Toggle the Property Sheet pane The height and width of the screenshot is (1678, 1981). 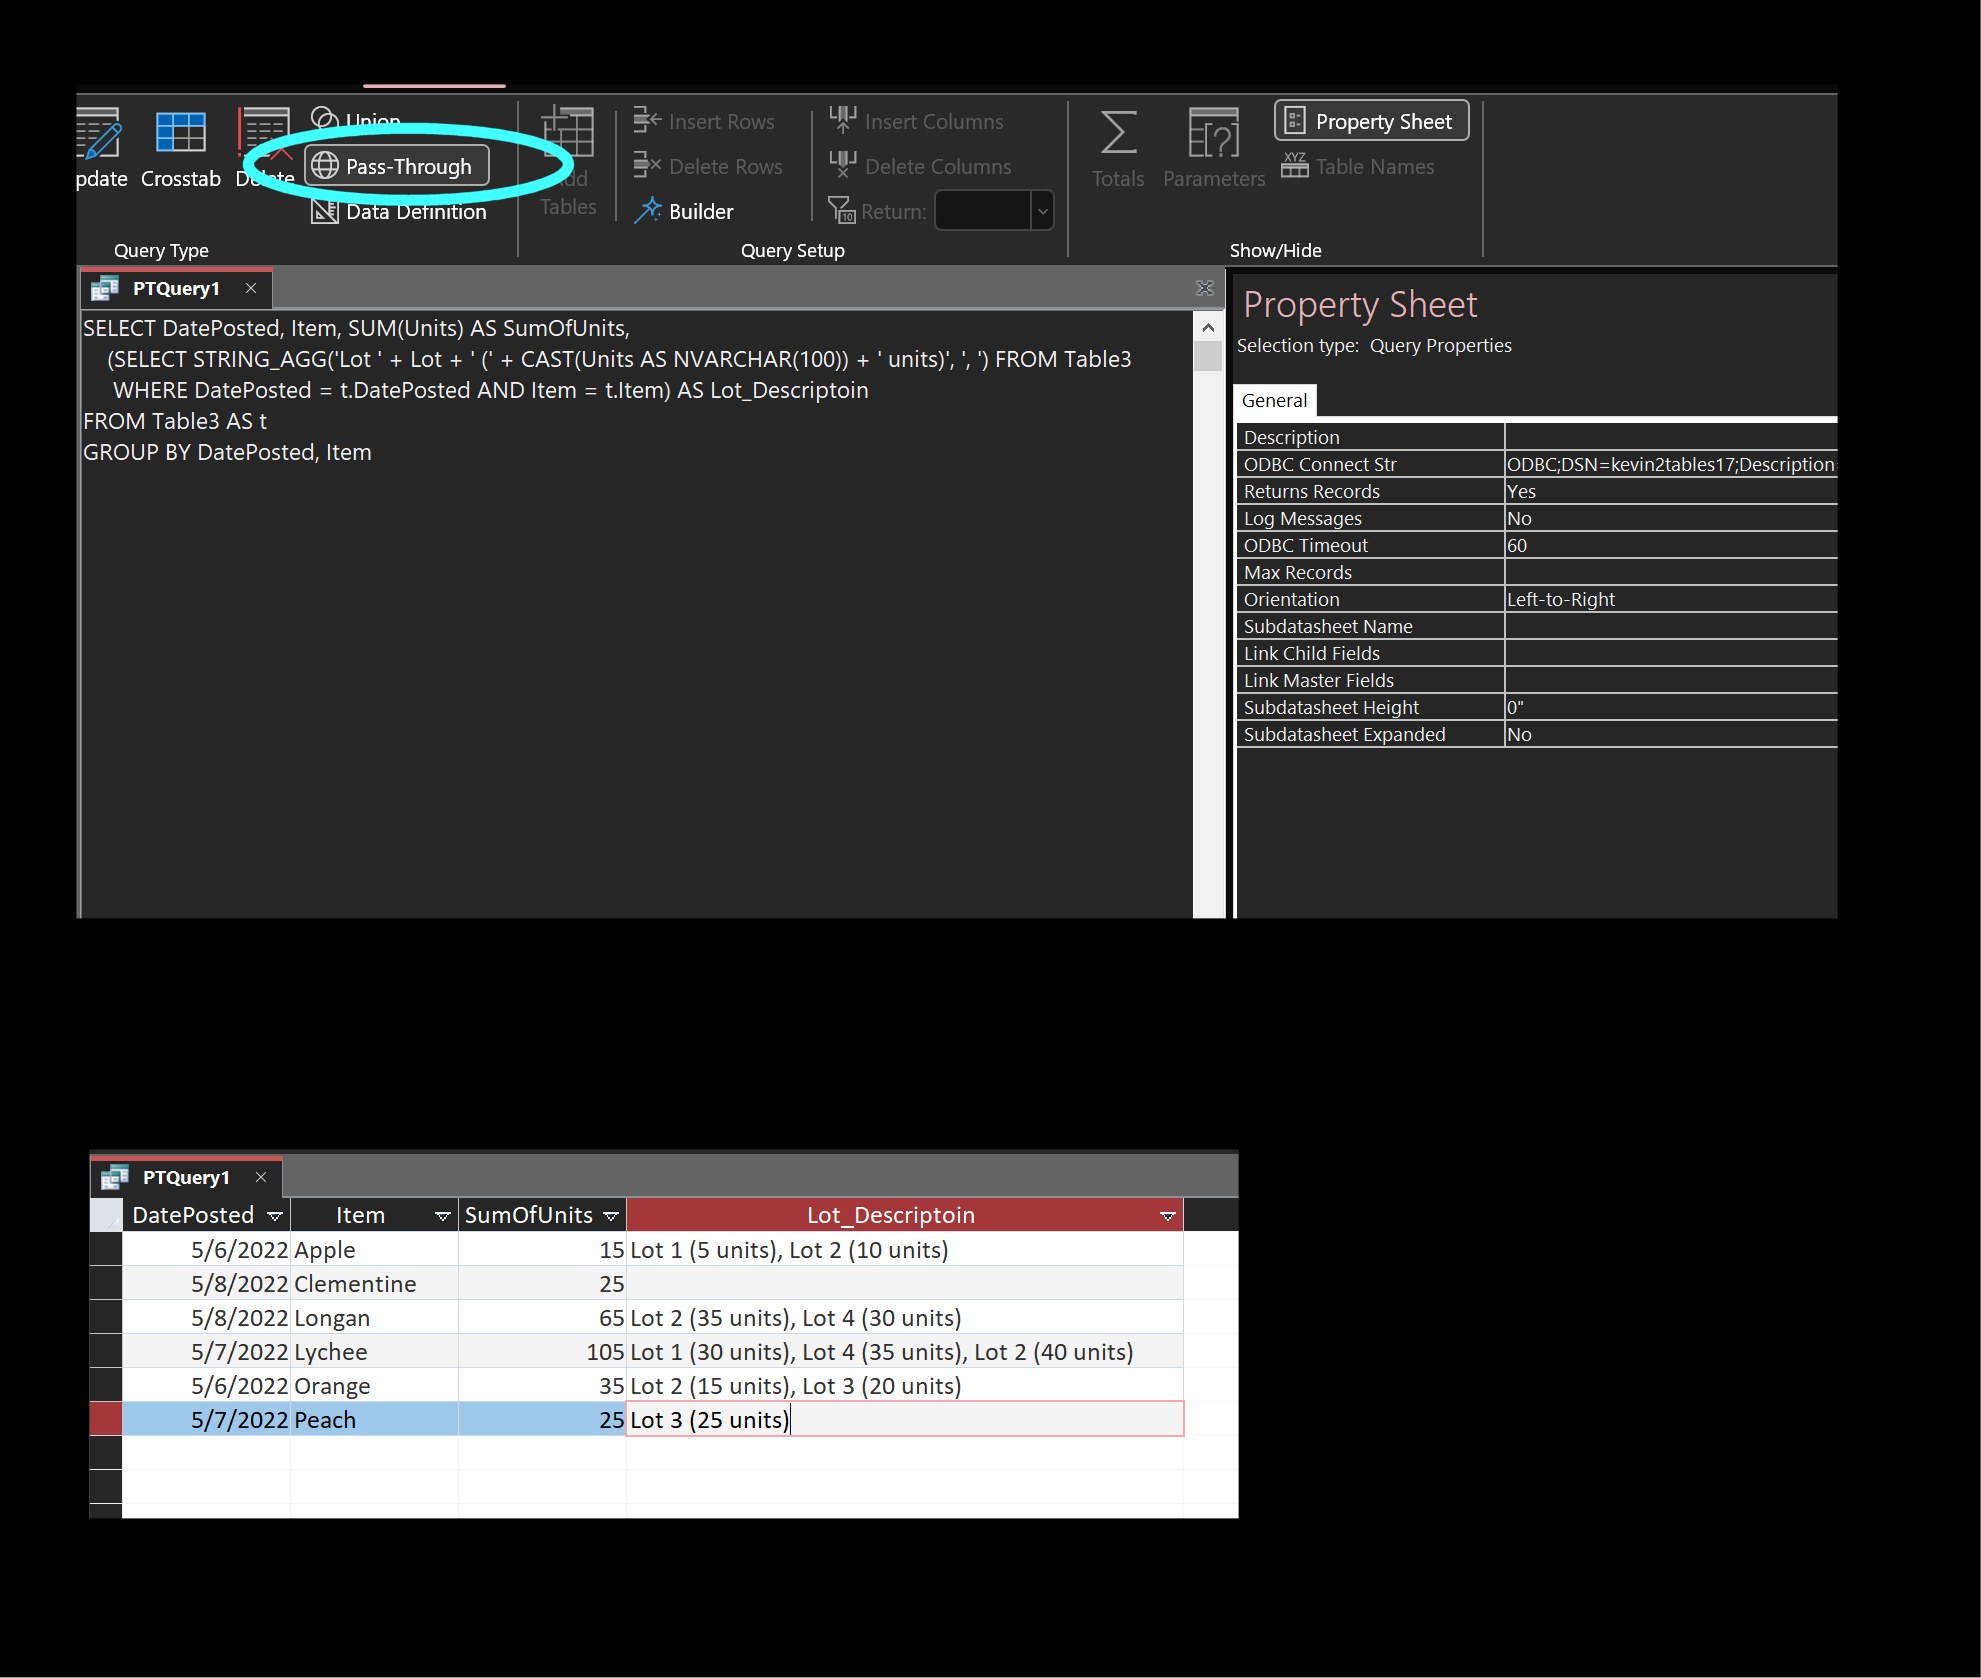coord(1370,121)
